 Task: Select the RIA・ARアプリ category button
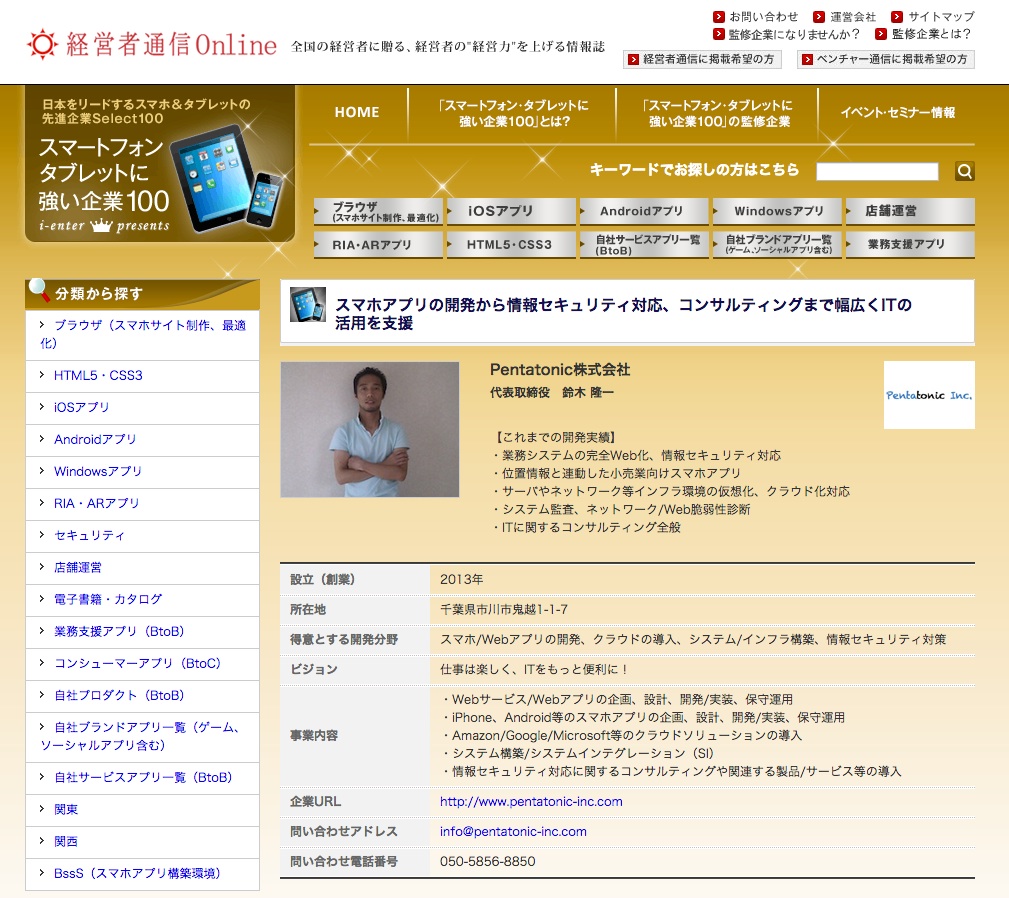click(378, 244)
